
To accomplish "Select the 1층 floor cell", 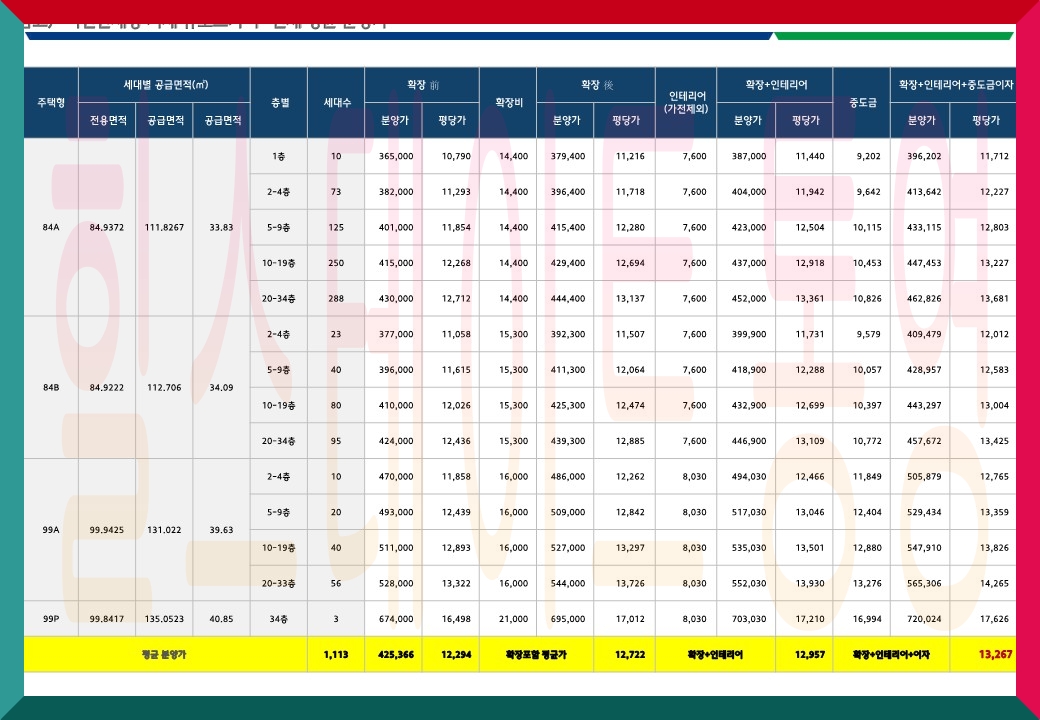I will (x=279, y=156).
